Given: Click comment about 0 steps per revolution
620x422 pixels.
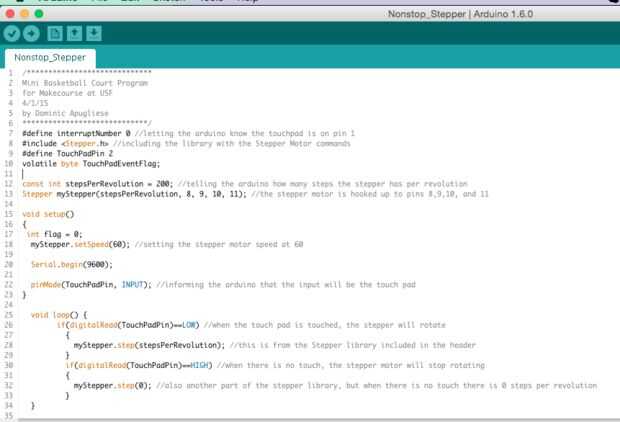Looking at the screenshot, I should tap(377, 386).
